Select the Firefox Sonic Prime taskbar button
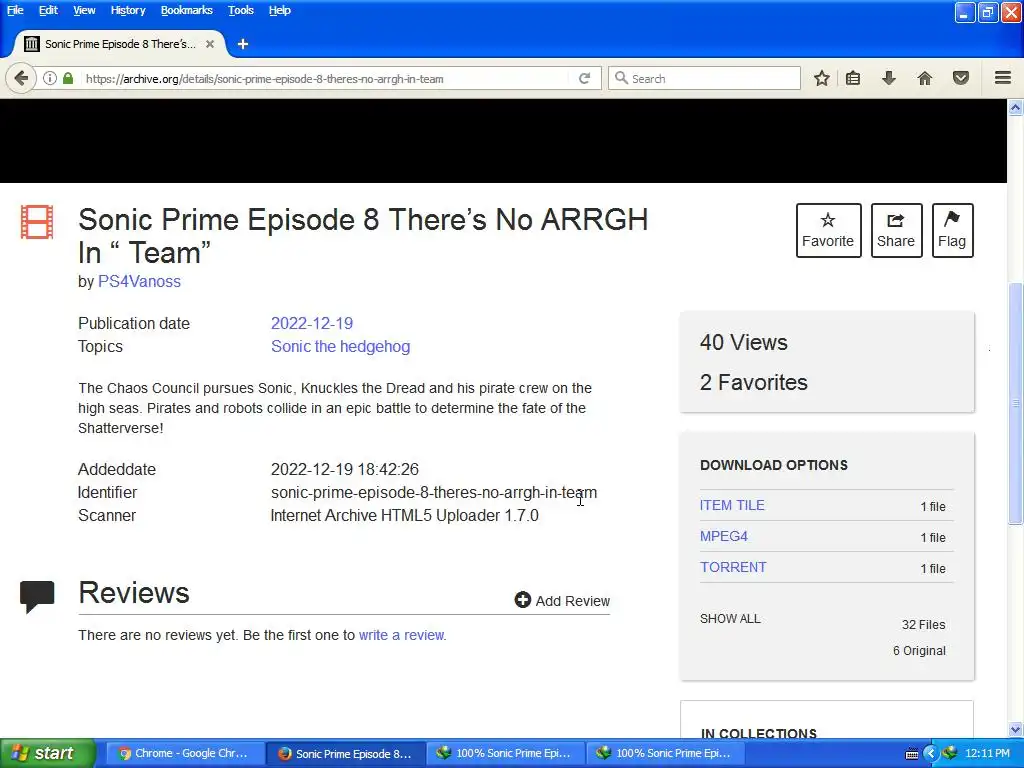1024x768 pixels. (346, 753)
